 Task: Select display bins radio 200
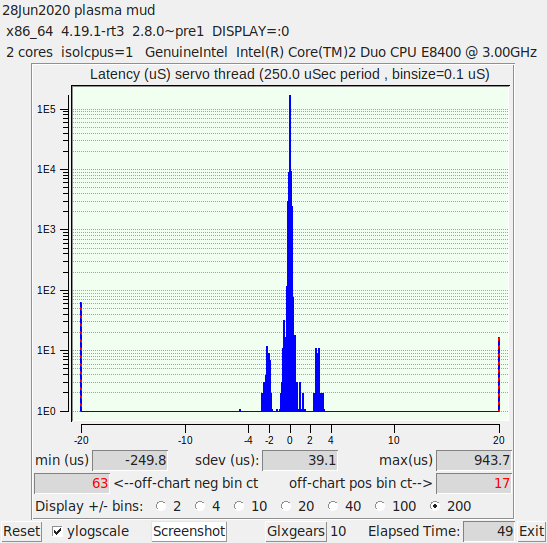click(435, 506)
